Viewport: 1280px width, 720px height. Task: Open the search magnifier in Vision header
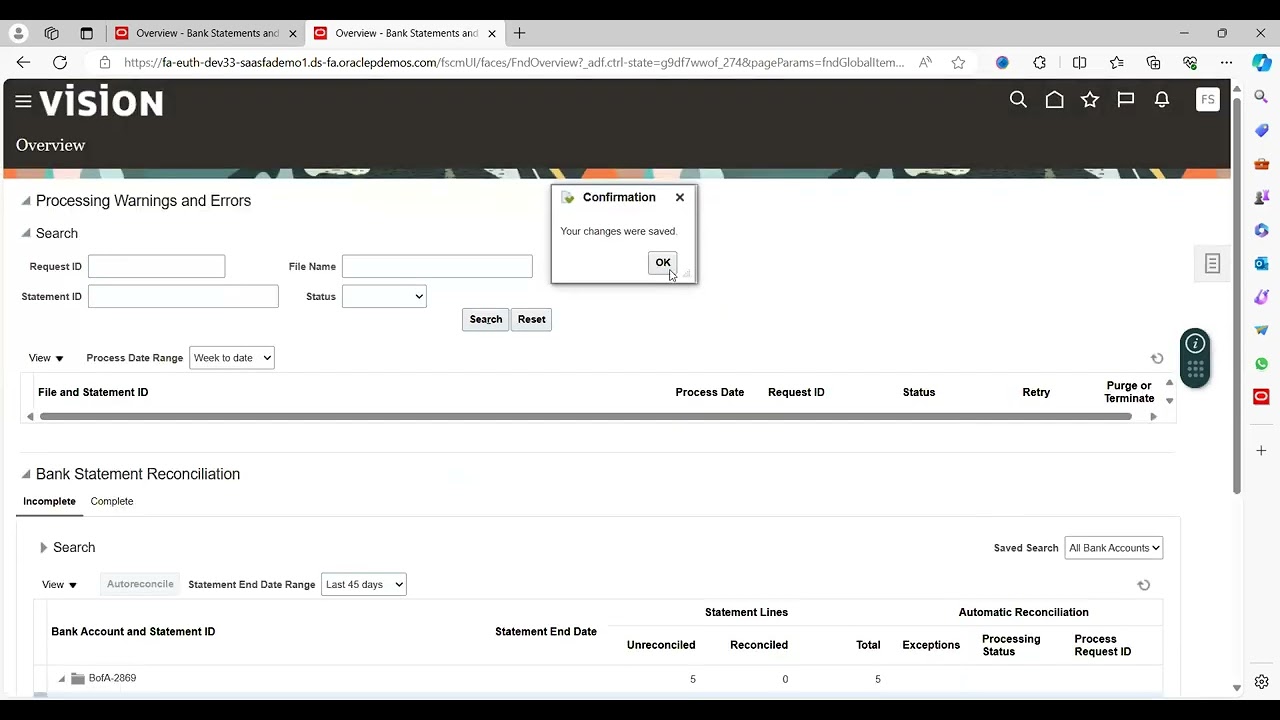(1018, 100)
